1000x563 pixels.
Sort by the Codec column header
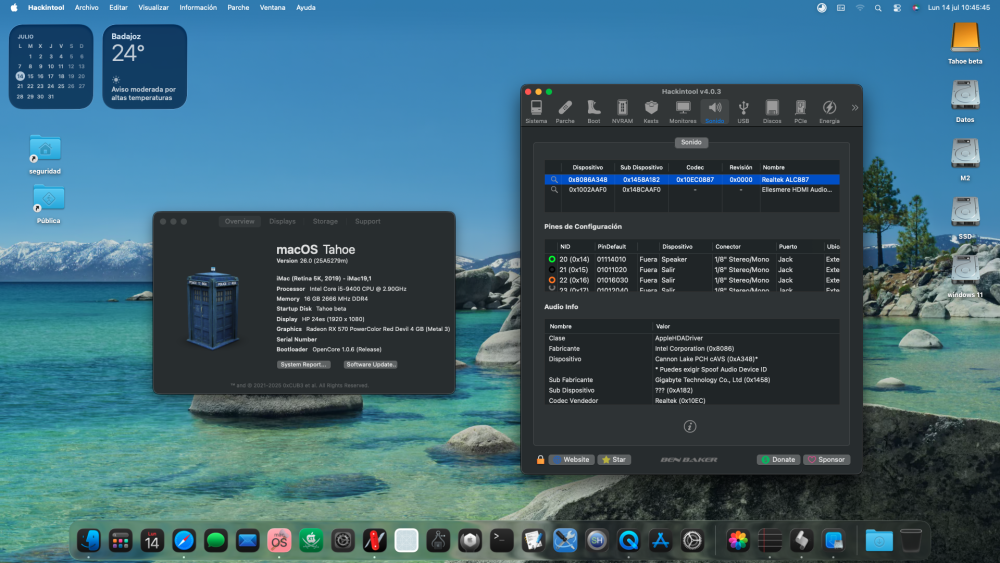tap(695, 167)
